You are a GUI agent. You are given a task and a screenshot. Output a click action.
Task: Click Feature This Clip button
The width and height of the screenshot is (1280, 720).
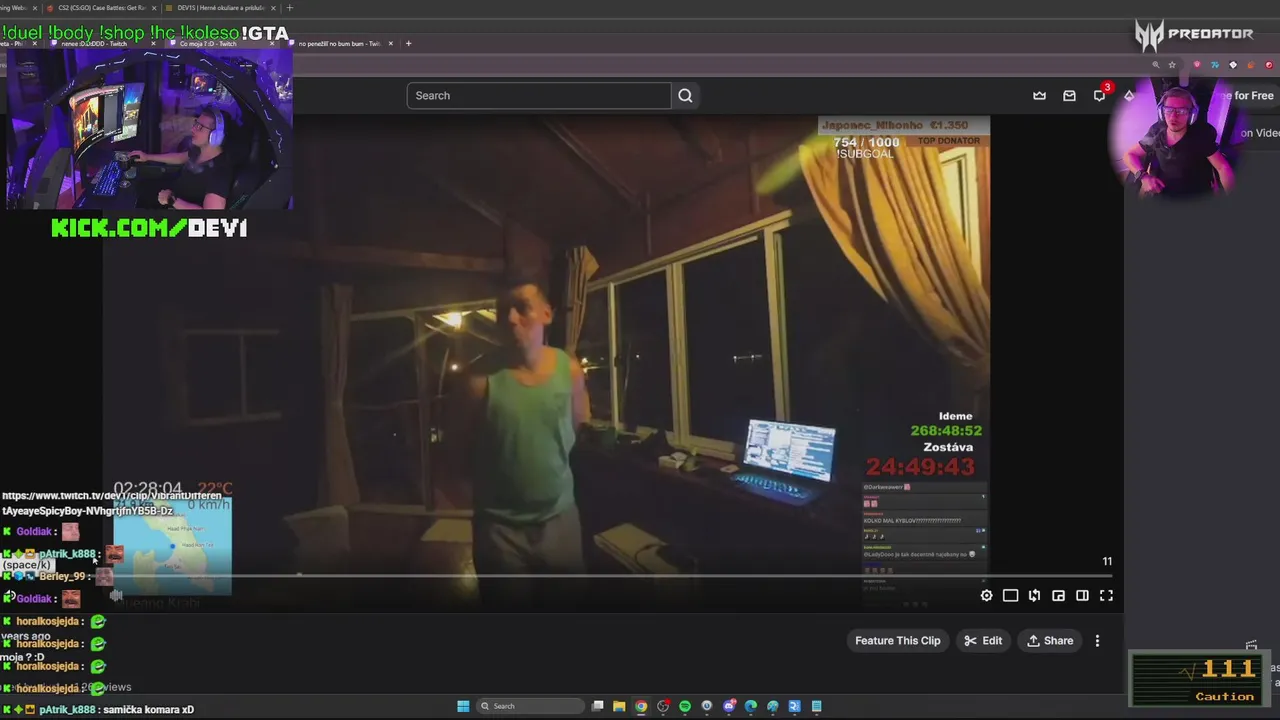(897, 641)
